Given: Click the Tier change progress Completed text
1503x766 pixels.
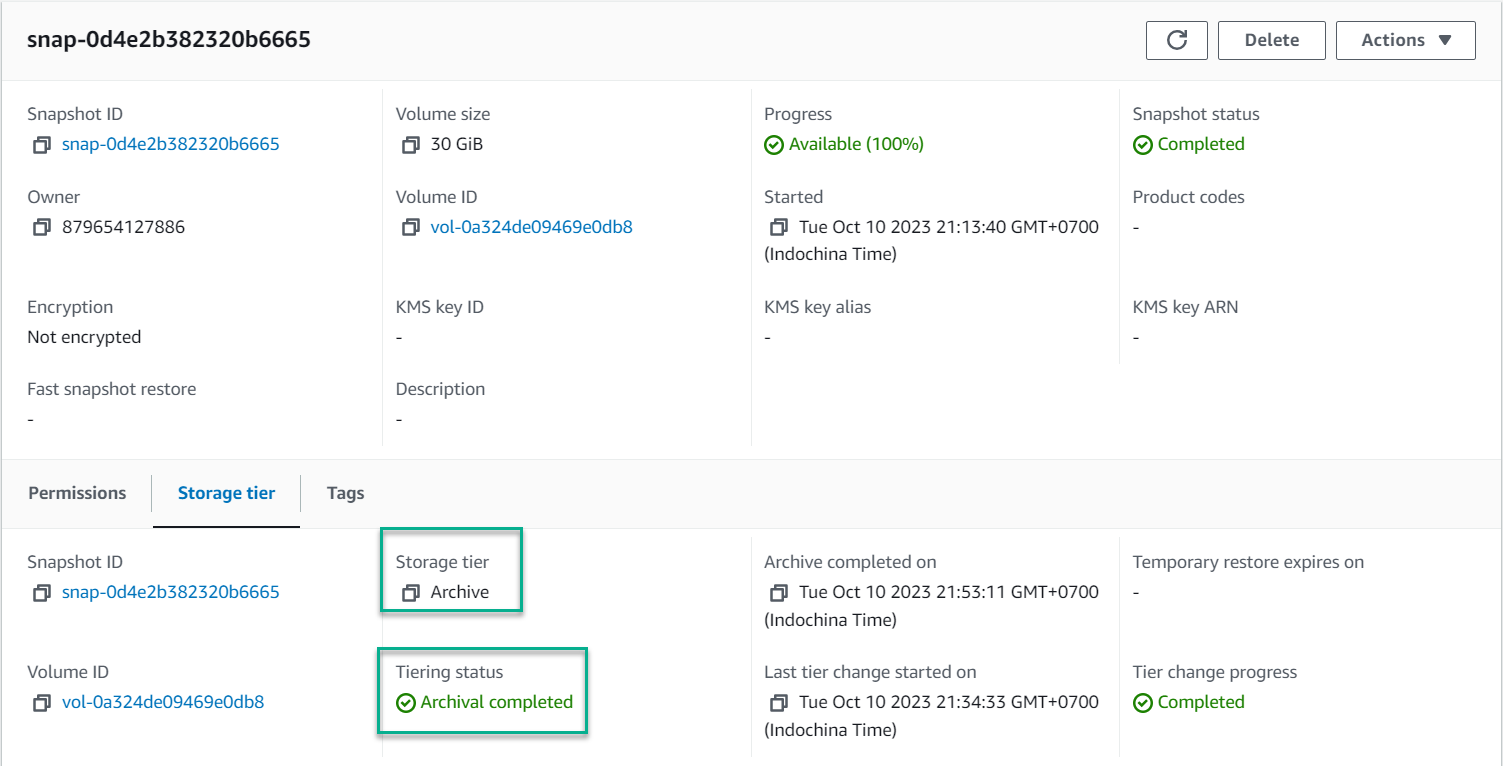Looking at the screenshot, I should [x=1201, y=702].
